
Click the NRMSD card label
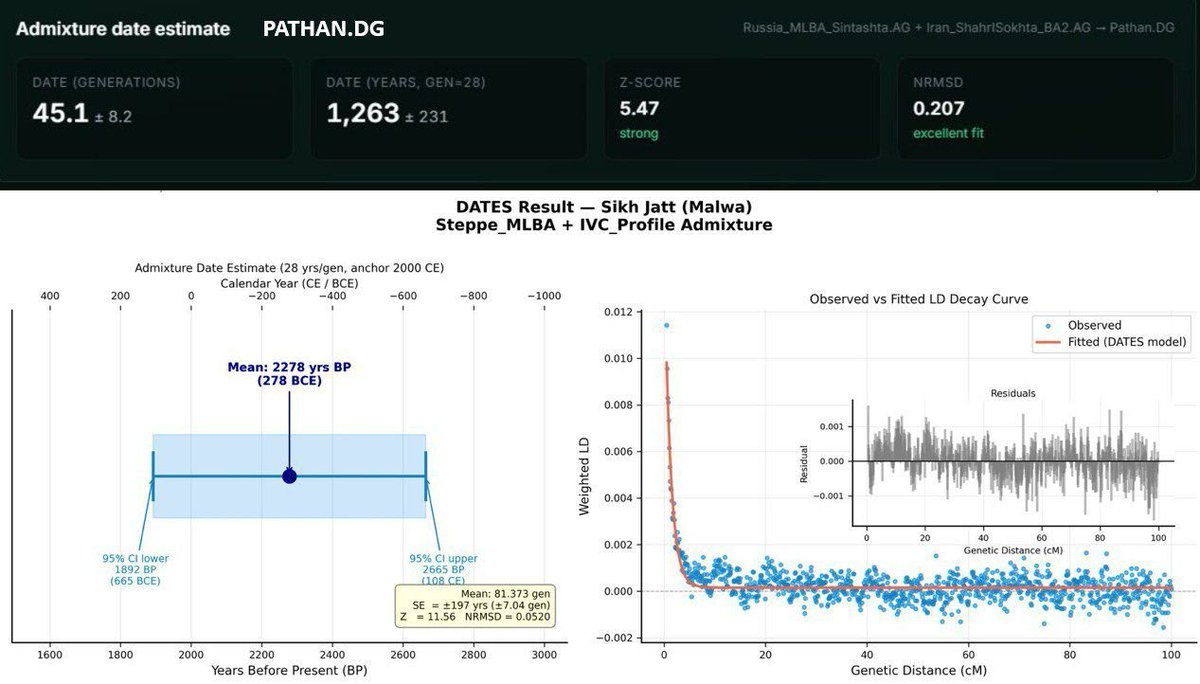[x=940, y=82]
